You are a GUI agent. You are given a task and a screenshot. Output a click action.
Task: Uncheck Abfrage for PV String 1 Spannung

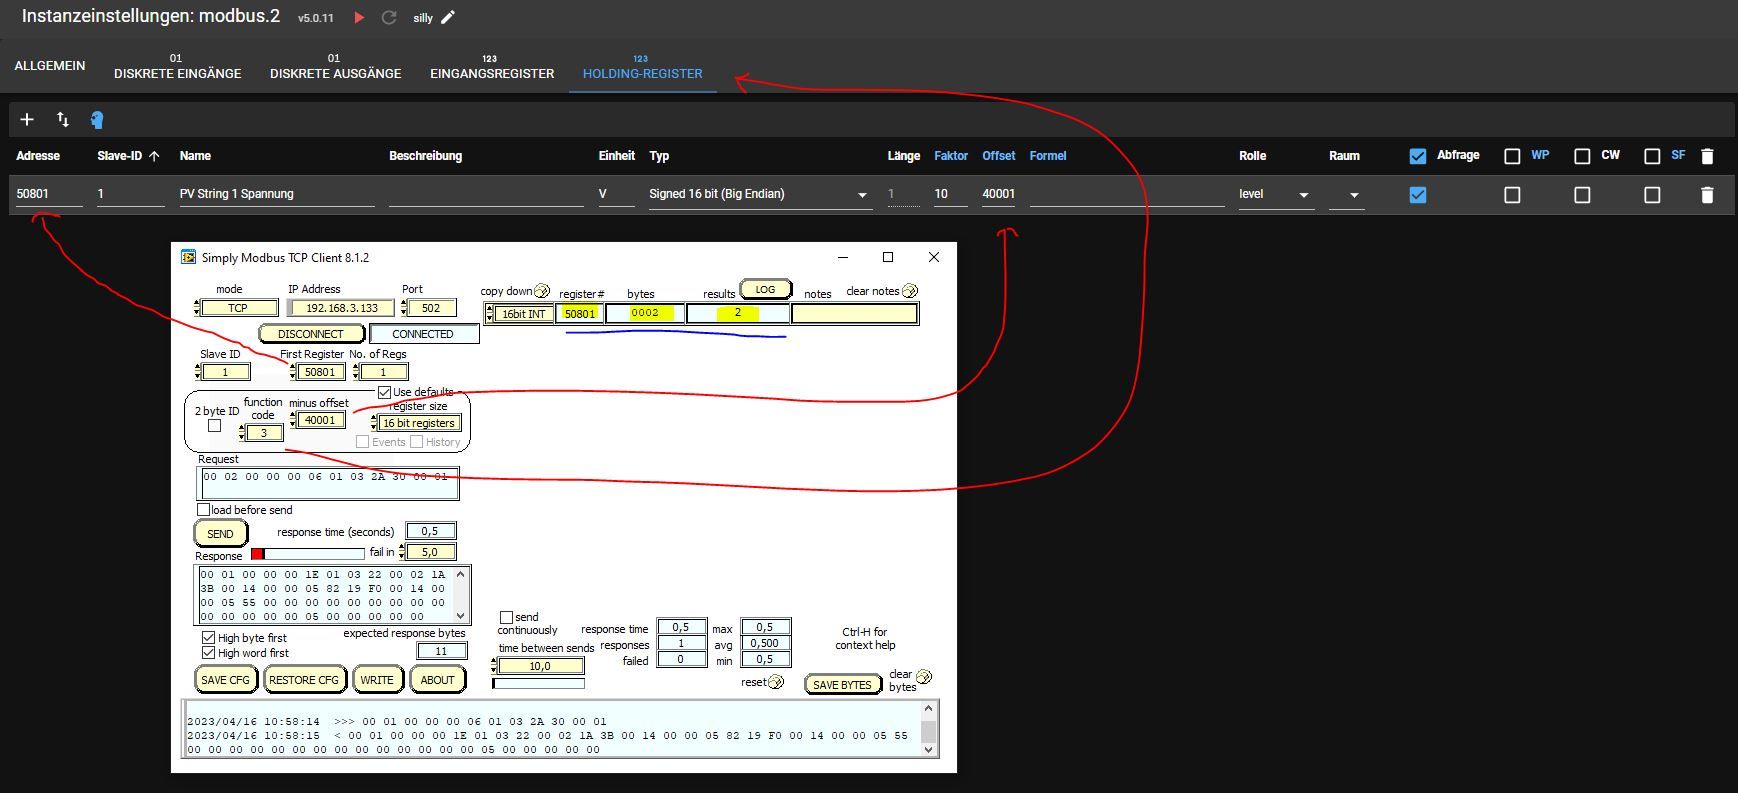coord(1417,195)
